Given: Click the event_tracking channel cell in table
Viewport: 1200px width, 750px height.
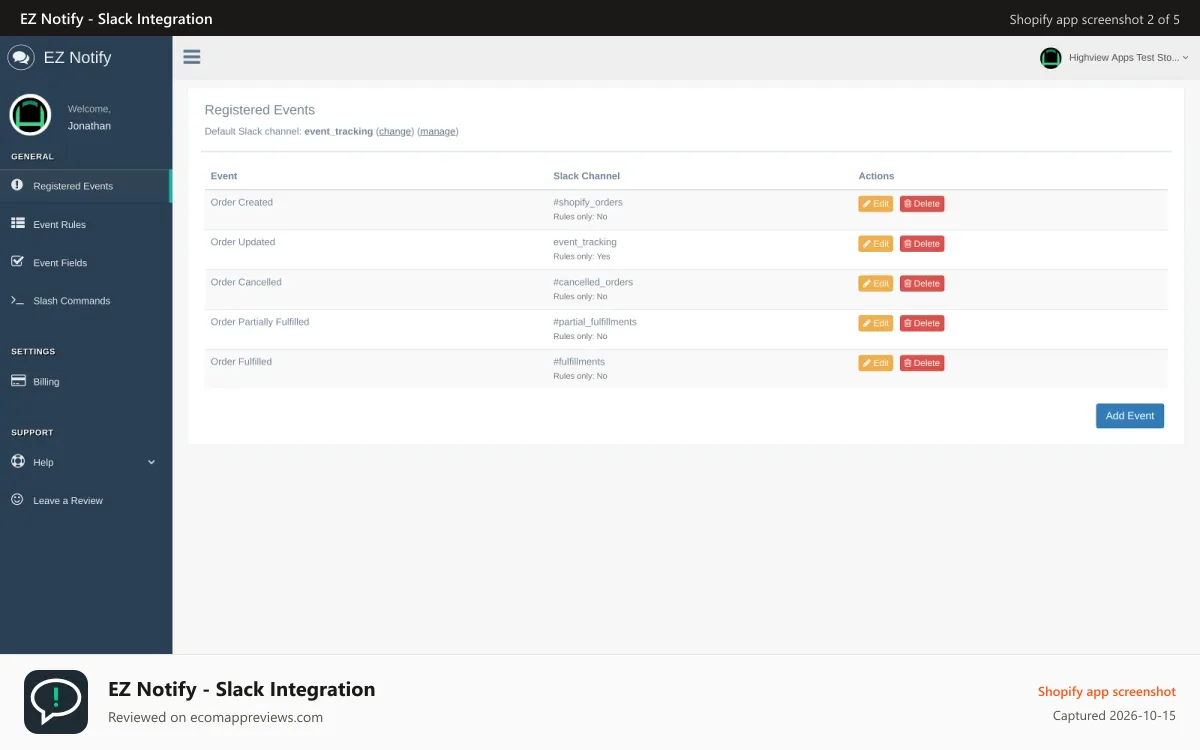Looking at the screenshot, I should tap(585, 242).
